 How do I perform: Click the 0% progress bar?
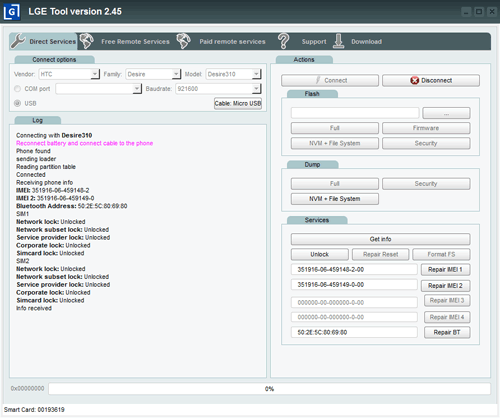tap(269, 389)
